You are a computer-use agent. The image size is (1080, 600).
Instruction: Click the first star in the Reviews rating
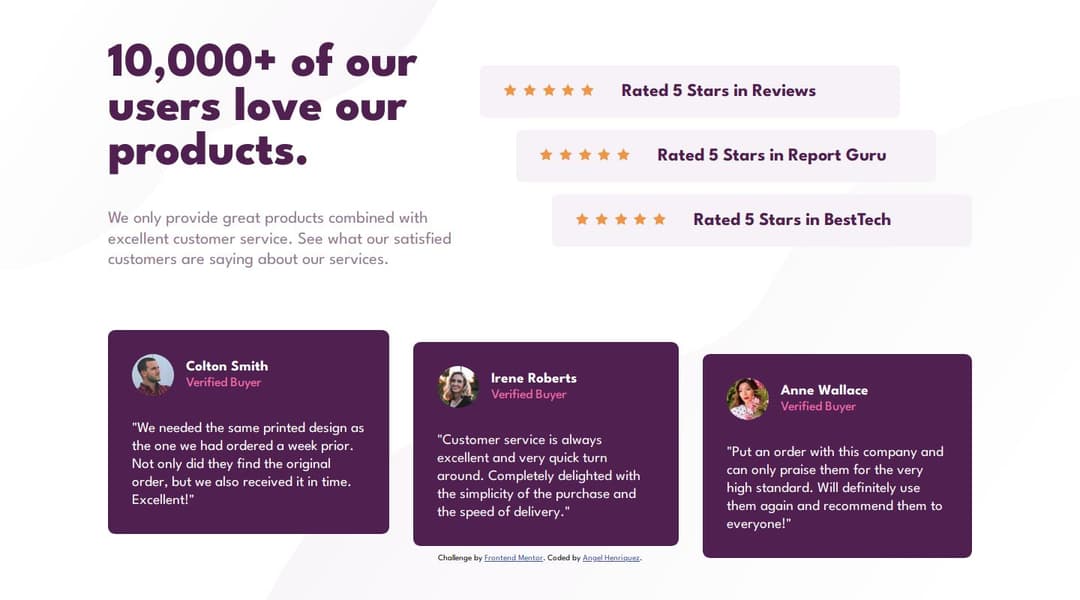(x=510, y=91)
